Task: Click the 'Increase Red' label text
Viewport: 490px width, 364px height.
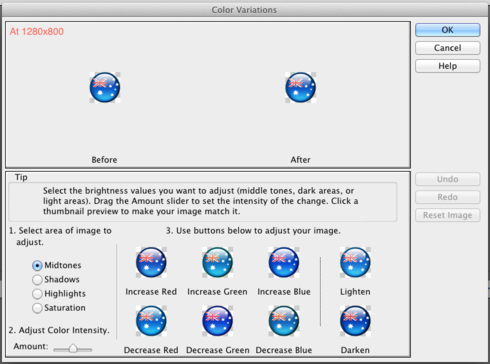Action: tap(151, 292)
